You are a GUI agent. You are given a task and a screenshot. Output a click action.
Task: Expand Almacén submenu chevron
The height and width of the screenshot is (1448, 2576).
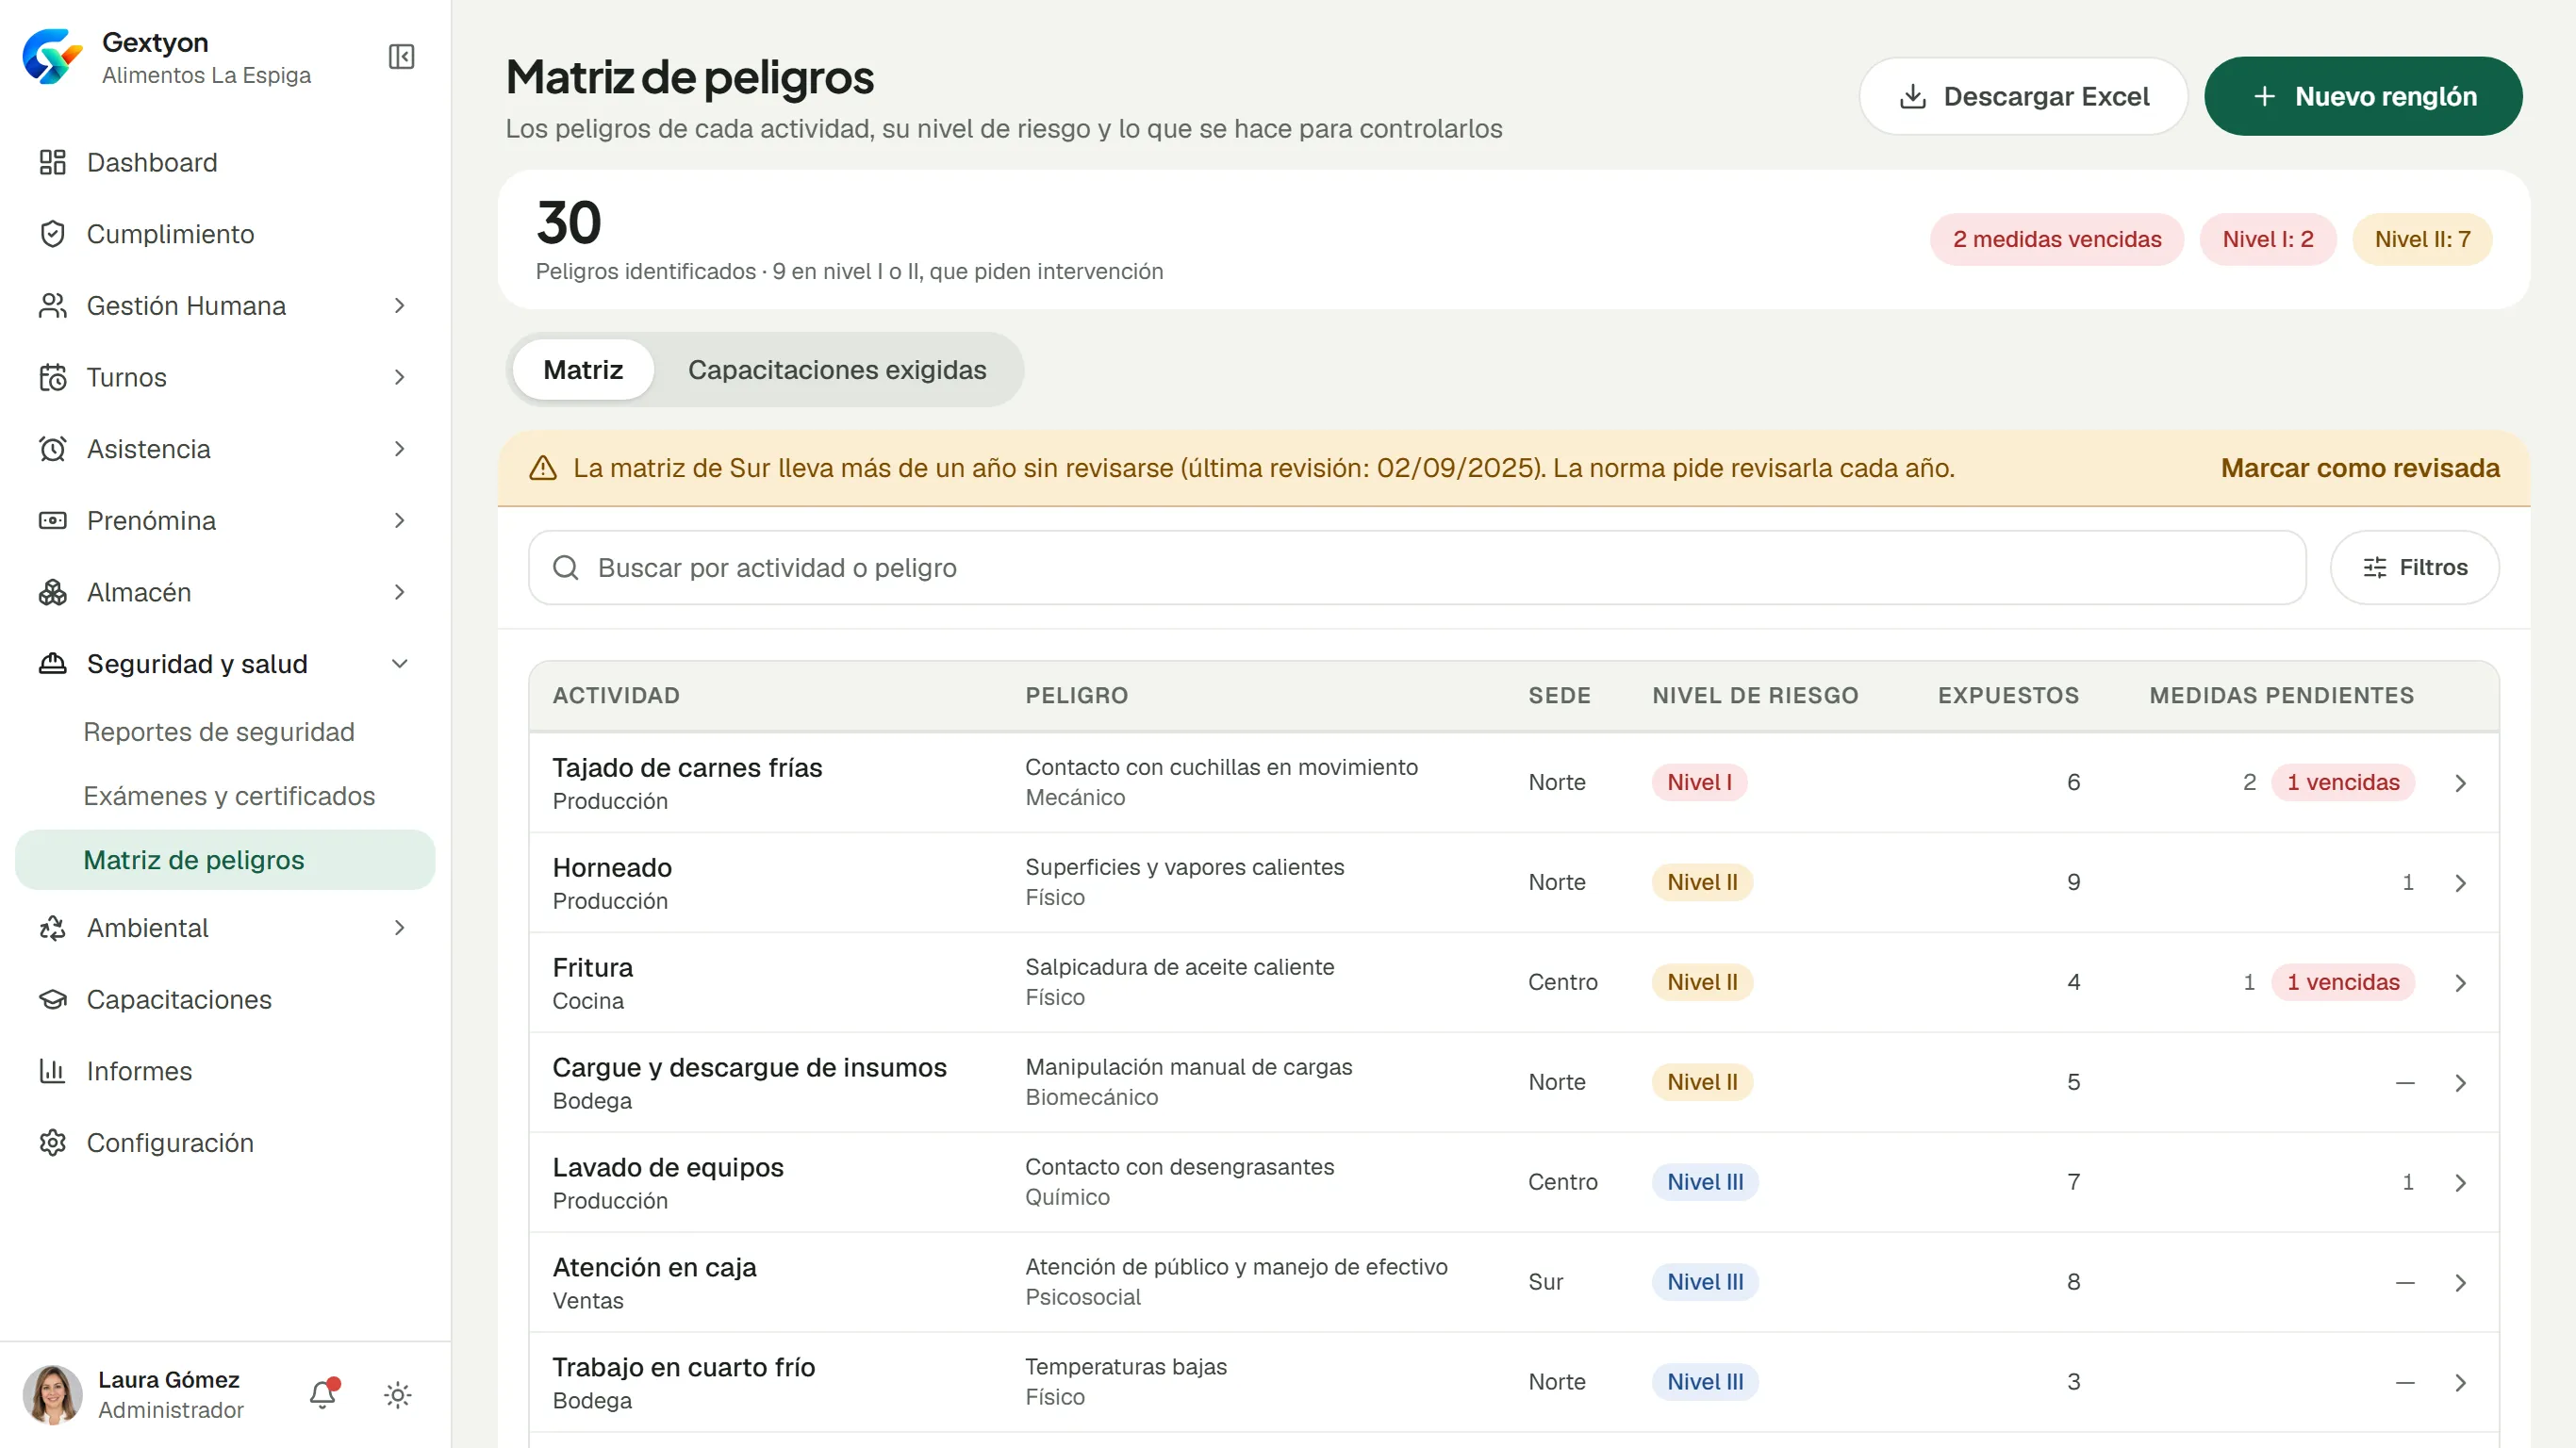[400, 592]
